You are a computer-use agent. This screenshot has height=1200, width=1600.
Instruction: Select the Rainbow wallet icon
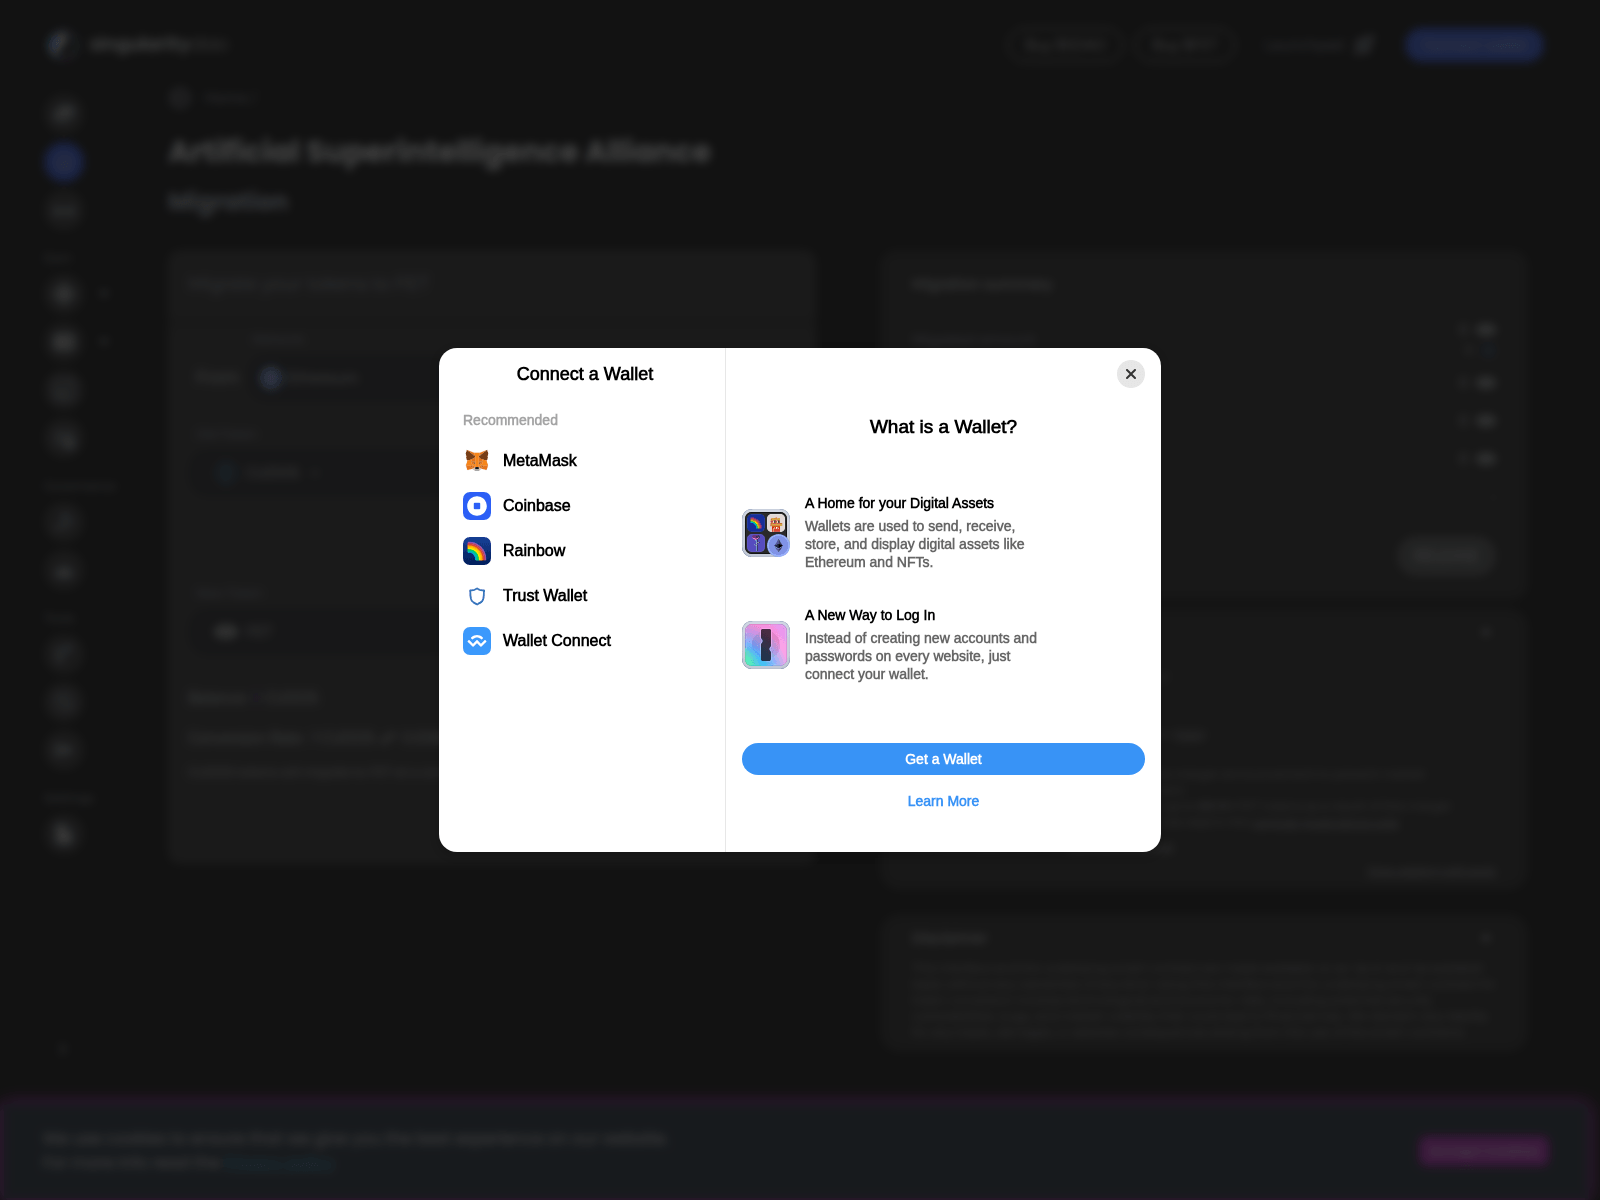pos(477,550)
